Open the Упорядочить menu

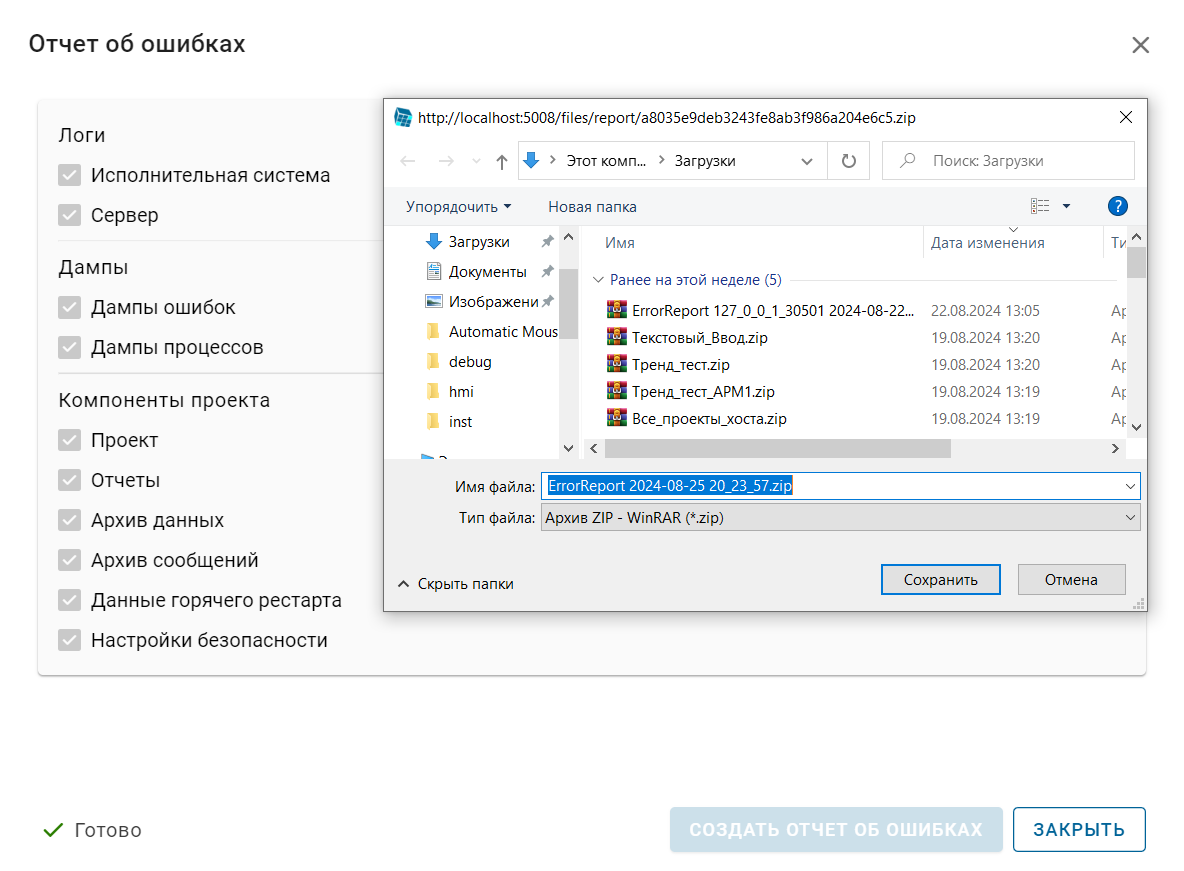click(x=458, y=207)
